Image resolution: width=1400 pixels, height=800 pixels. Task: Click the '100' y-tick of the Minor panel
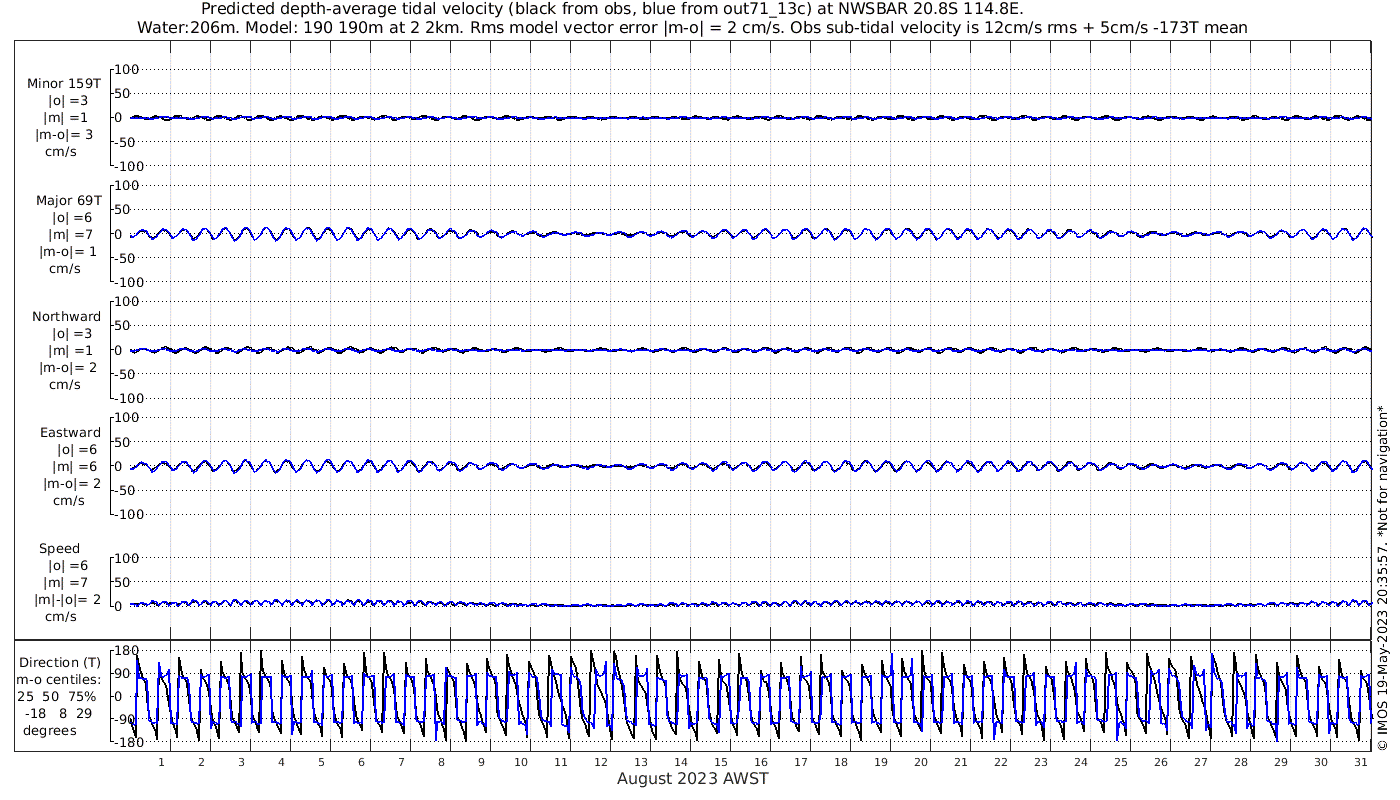pyautogui.click(x=126, y=69)
